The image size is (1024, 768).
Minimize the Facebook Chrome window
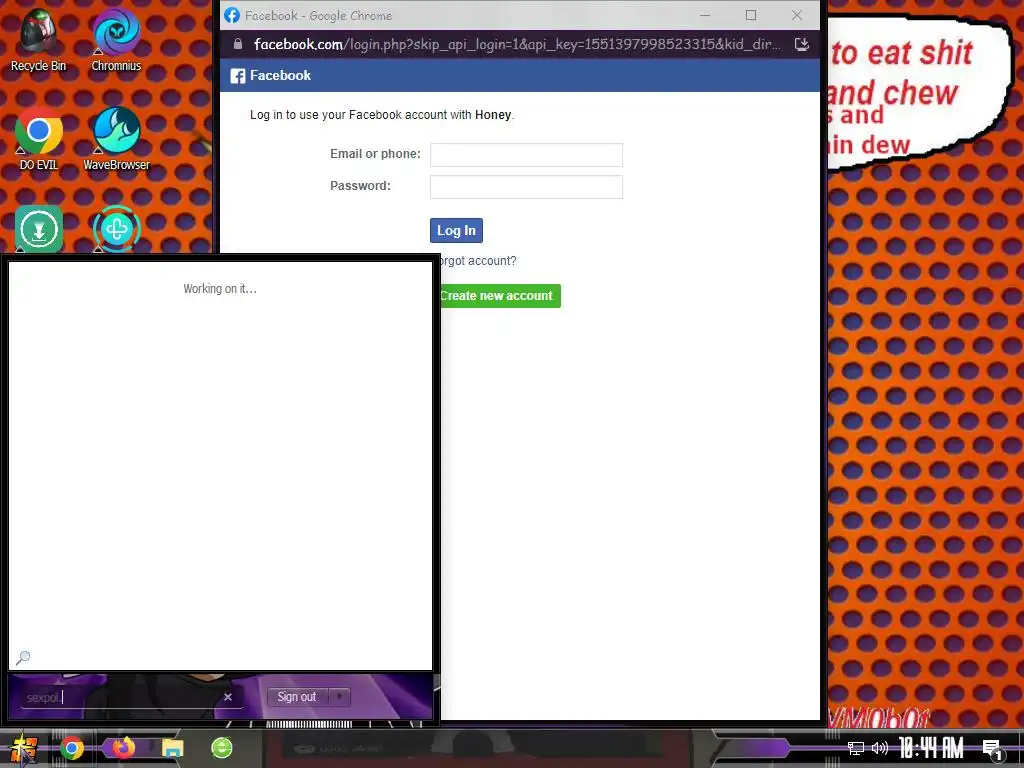(x=705, y=15)
